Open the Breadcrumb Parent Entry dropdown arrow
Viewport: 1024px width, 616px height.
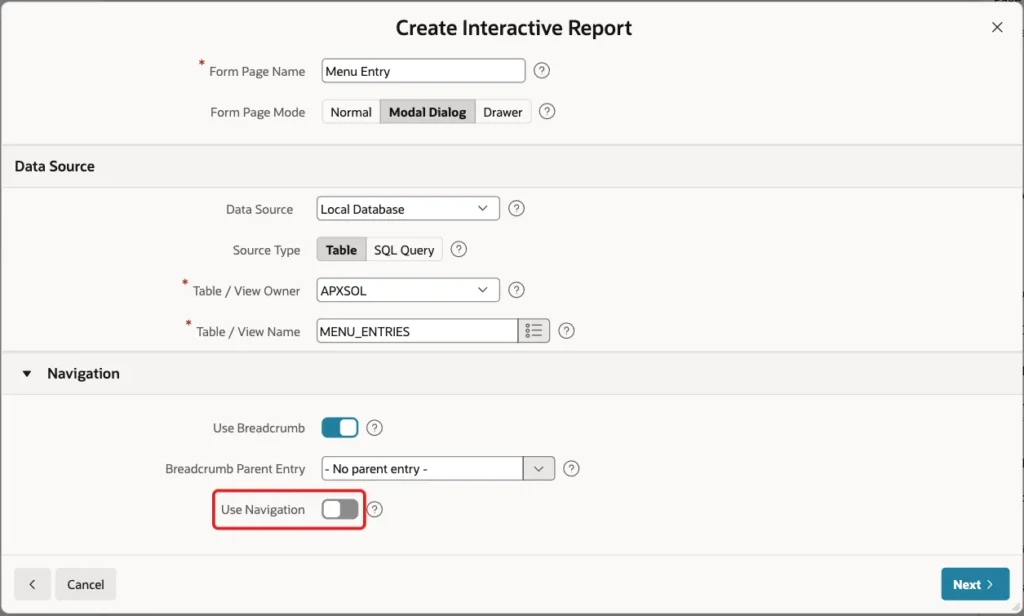pyautogui.click(x=539, y=469)
